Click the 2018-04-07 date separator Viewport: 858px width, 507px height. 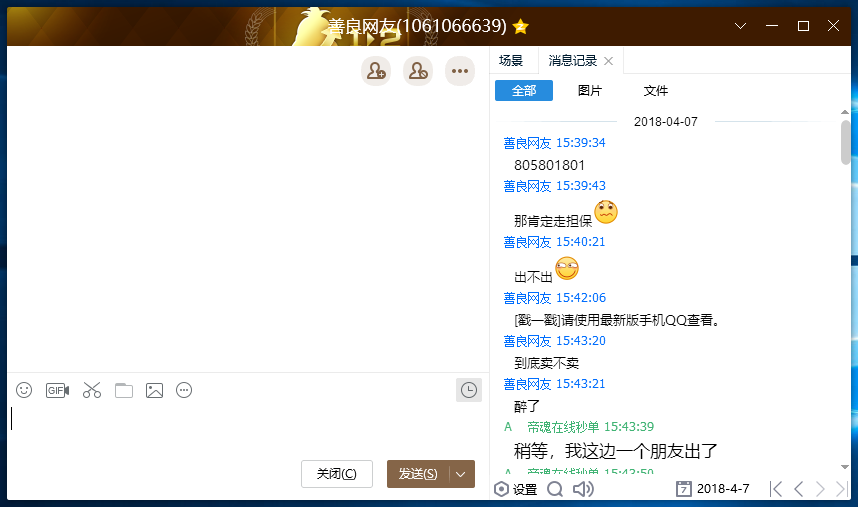point(665,121)
